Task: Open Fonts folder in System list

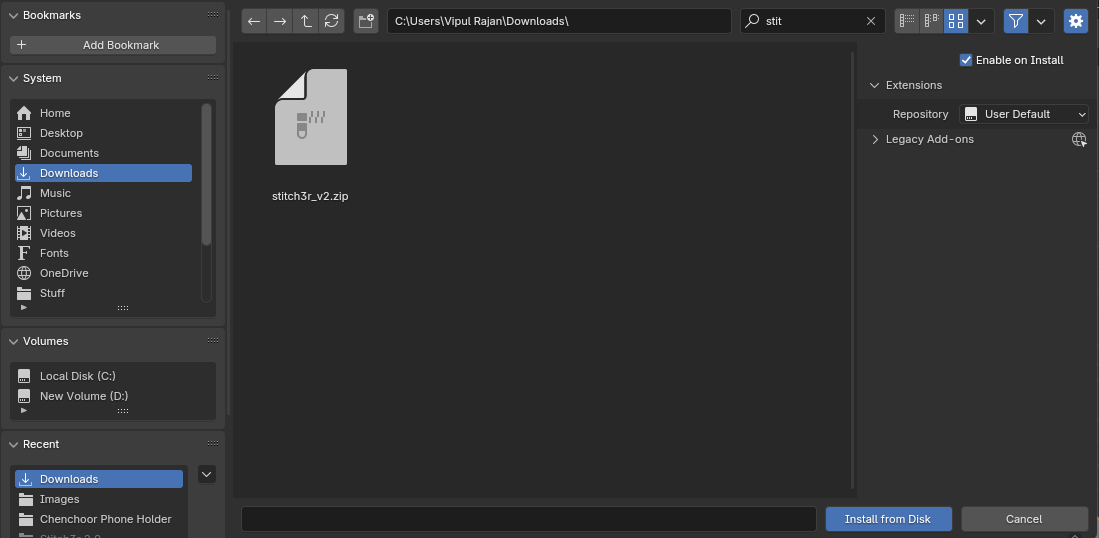Action: 103,253
